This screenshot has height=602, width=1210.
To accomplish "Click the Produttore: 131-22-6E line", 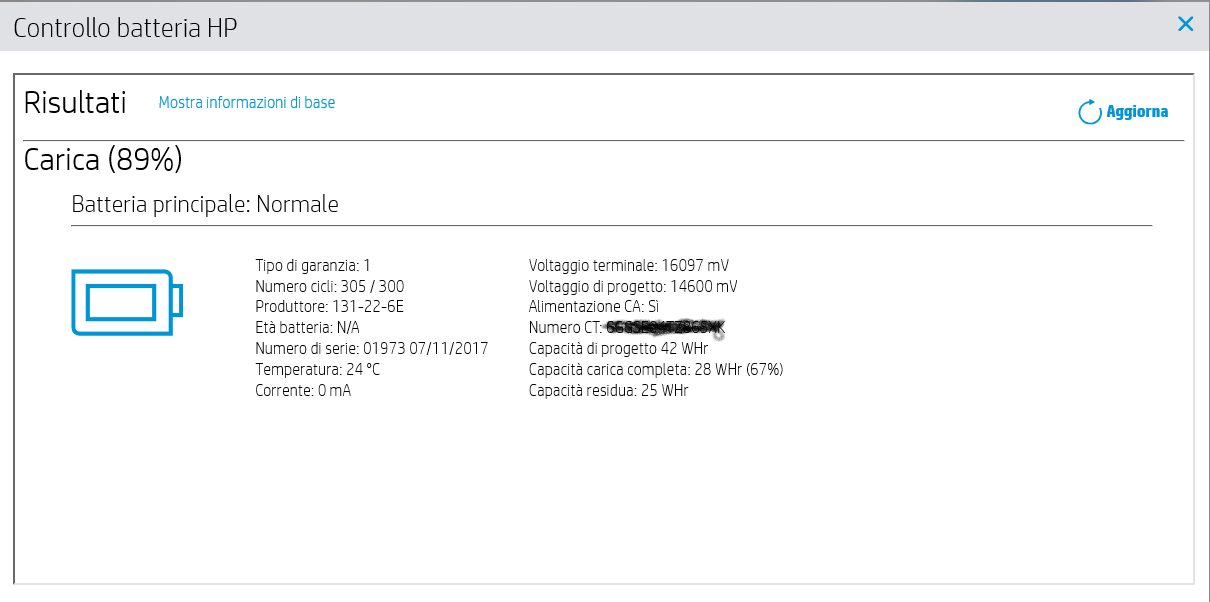I will click(x=330, y=307).
